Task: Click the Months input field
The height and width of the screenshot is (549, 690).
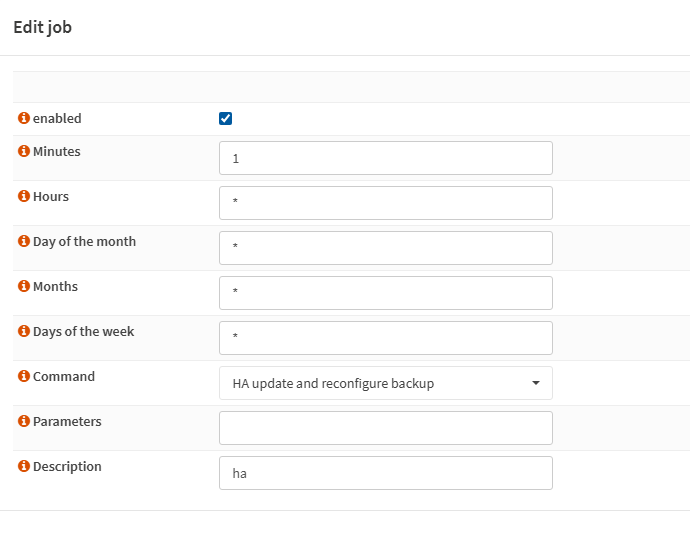Action: tap(386, 293)
